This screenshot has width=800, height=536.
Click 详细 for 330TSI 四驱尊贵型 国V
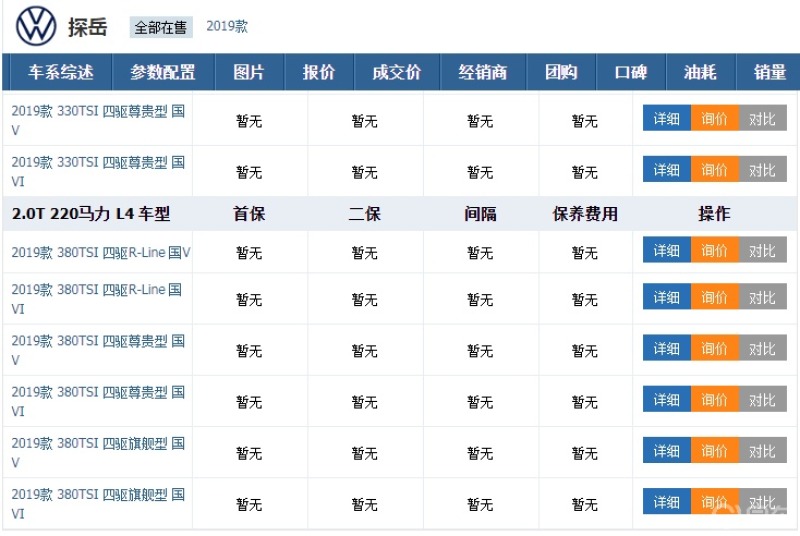pyautogui.click(x=666, y=118)
